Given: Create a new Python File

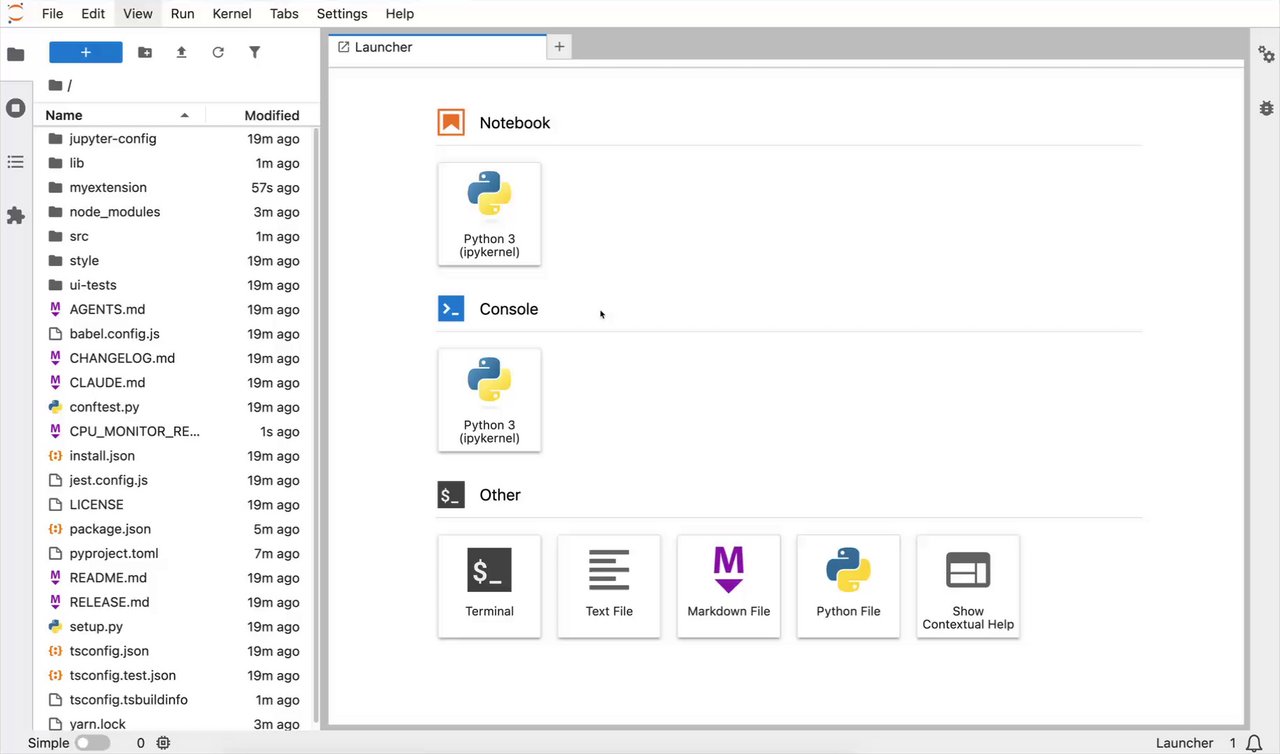Looking at the screenshot, I should pyautogui.click(x=848, y=586).
